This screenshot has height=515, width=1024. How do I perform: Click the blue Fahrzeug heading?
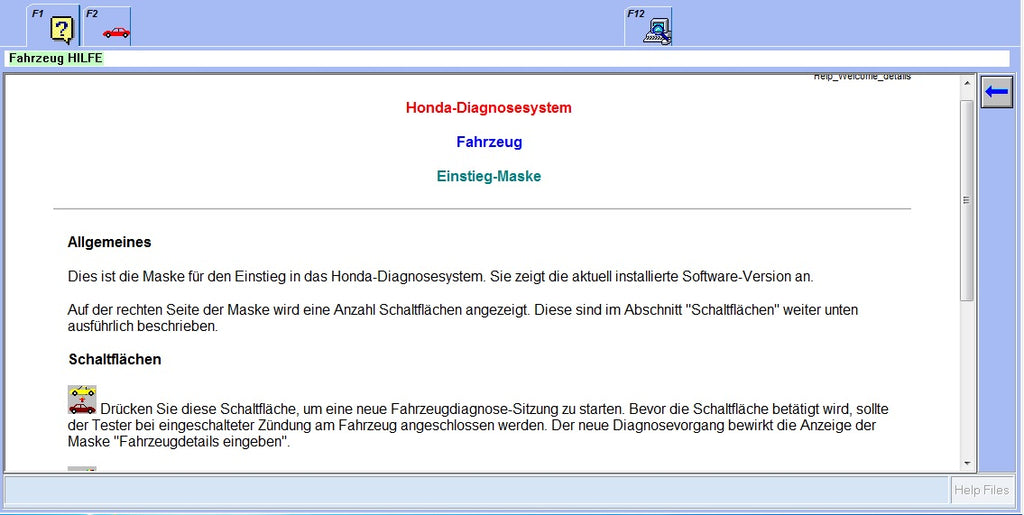tap(489, 142)
